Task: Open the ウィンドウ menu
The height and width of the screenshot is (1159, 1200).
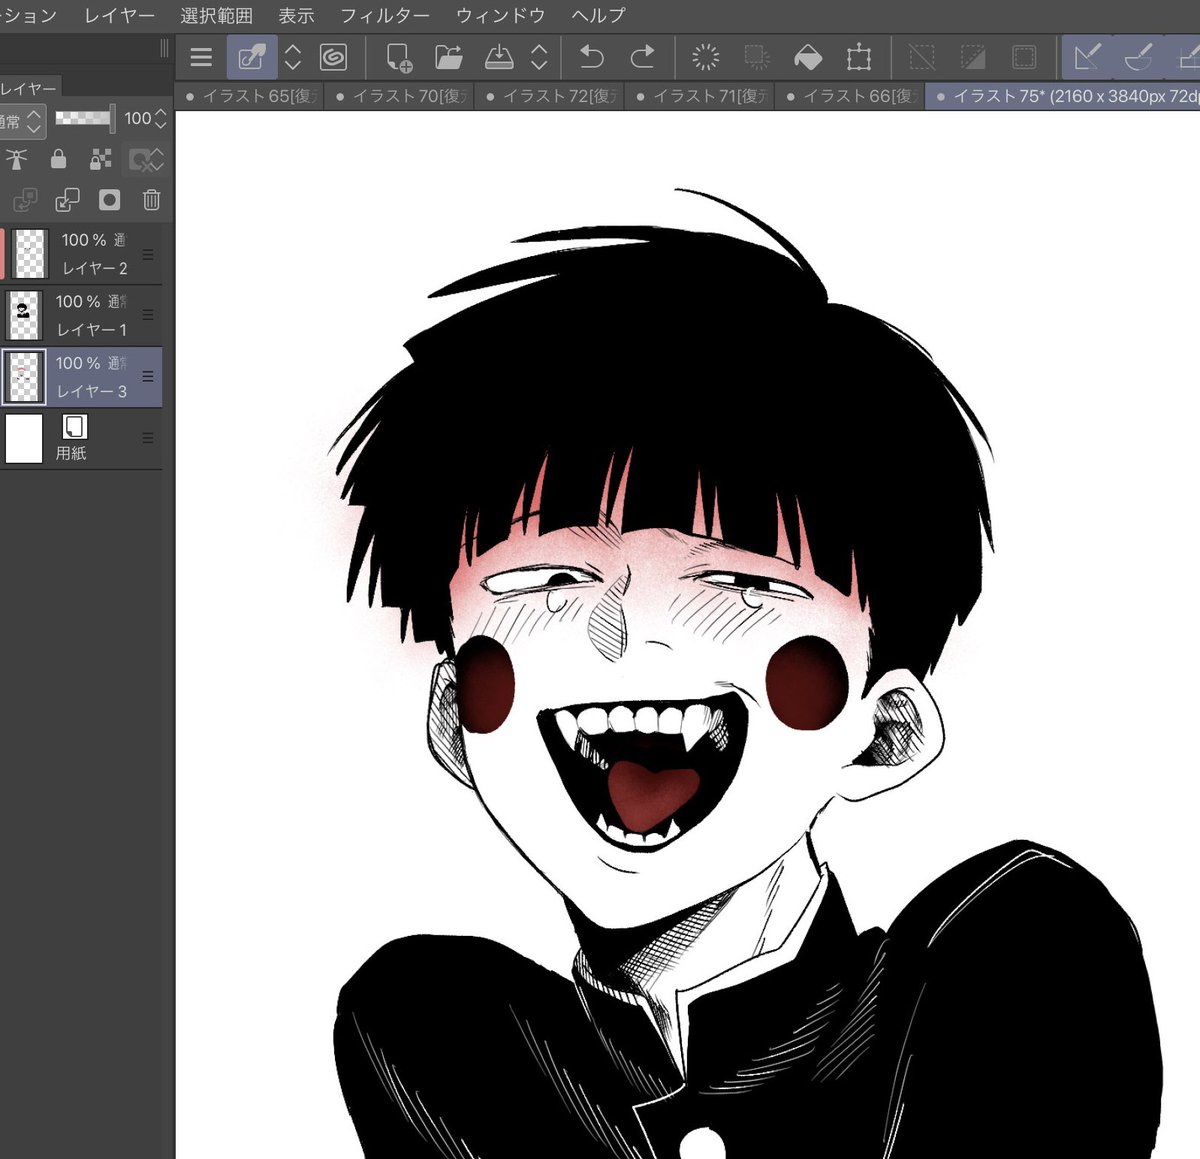Action: click(x=500, y=15)
